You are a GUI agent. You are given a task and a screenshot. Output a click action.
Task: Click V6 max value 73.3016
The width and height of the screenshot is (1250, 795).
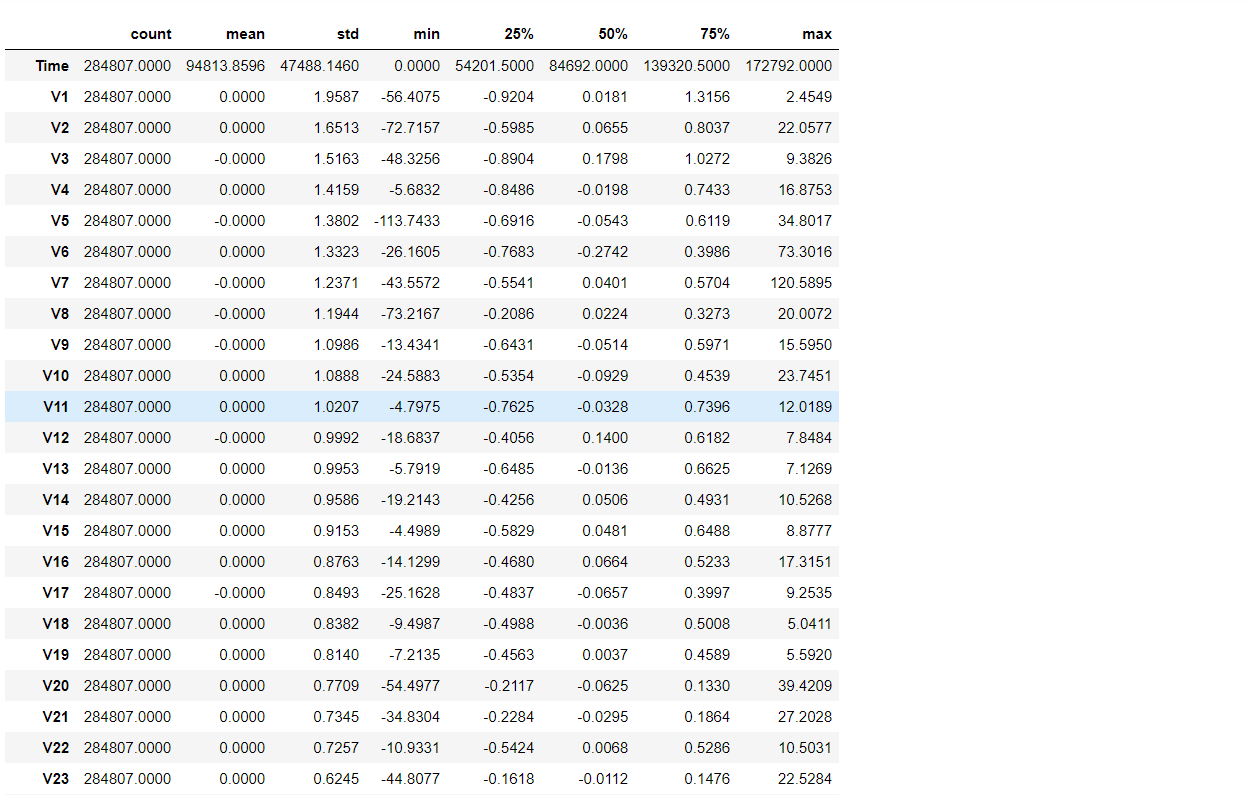806,252
